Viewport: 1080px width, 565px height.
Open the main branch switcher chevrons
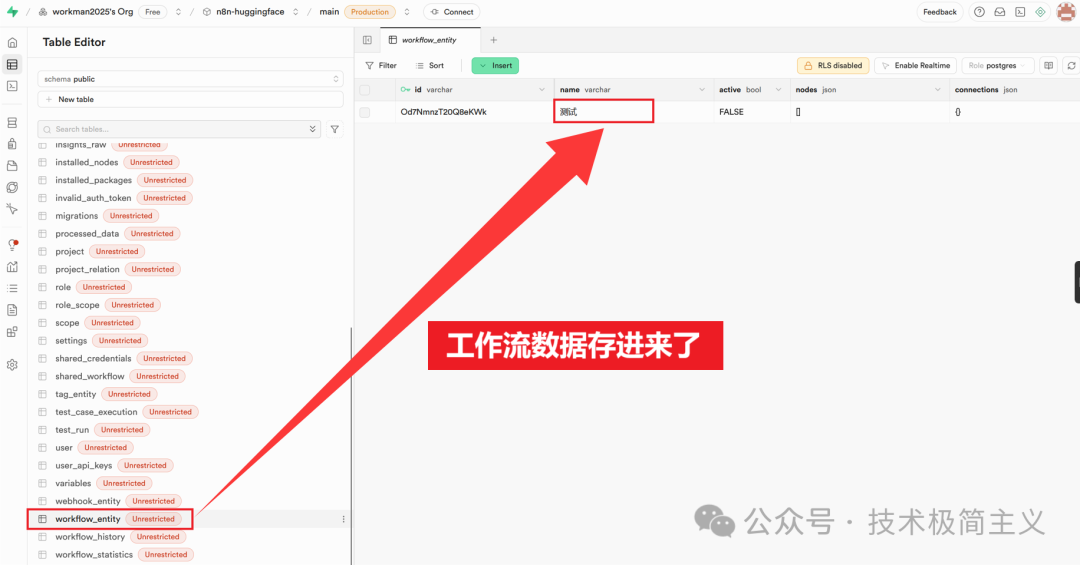point(407,12)
